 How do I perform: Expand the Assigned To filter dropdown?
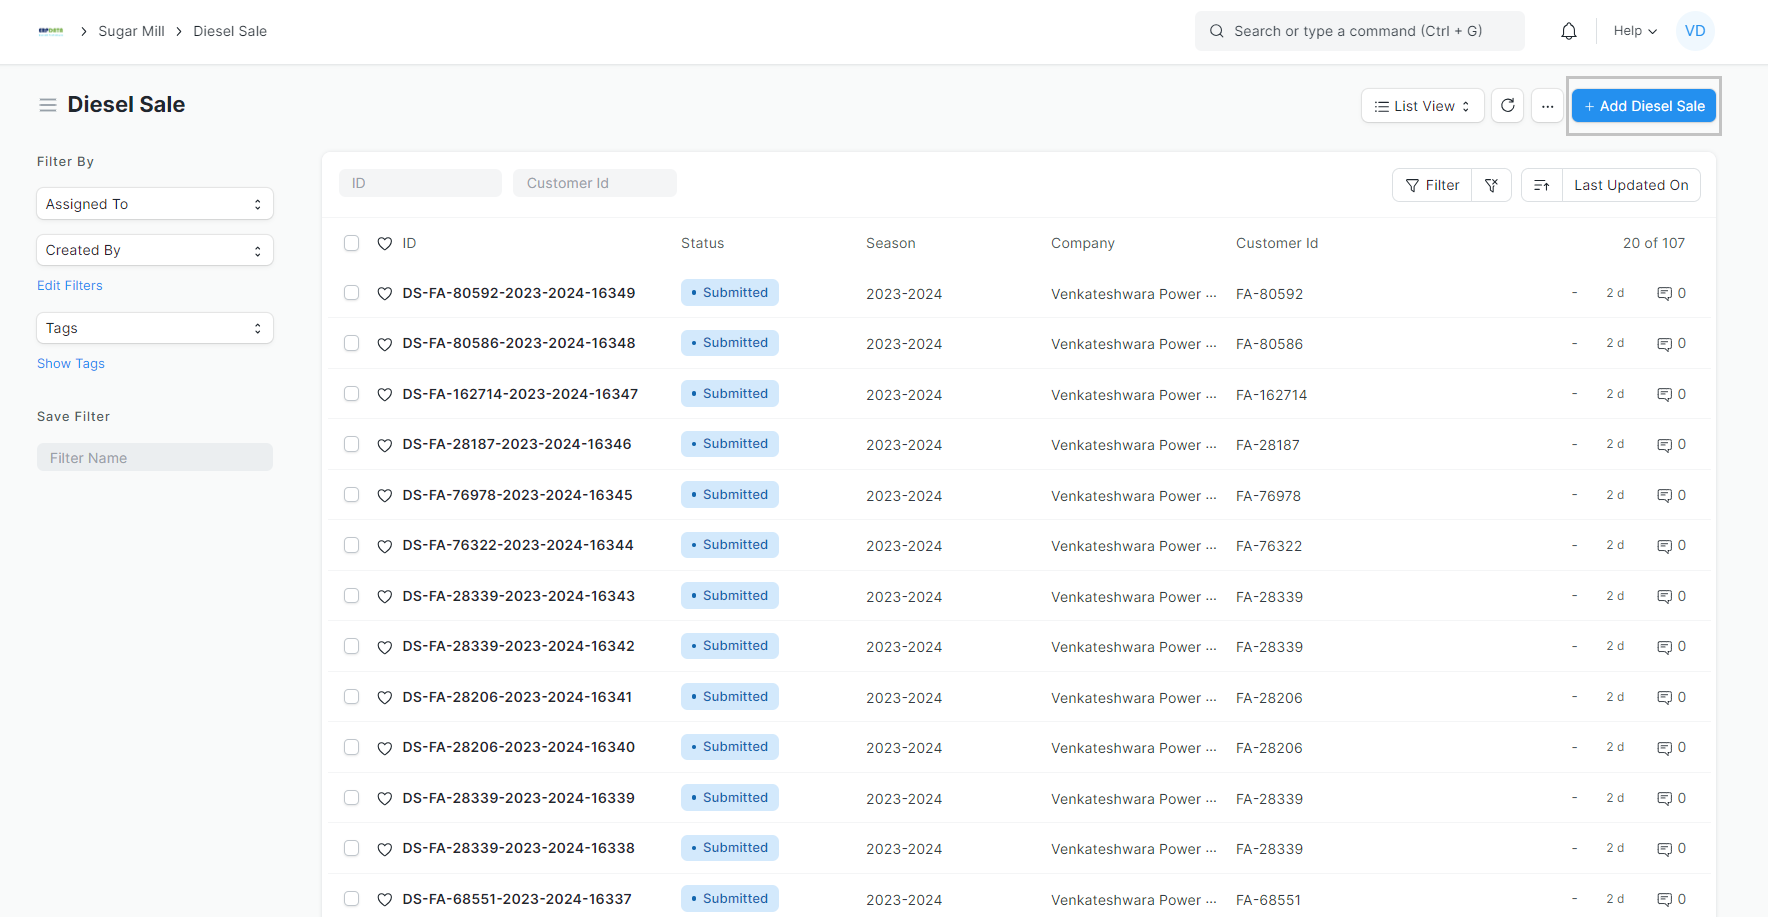pyautogui.click(x=155, y=204)
